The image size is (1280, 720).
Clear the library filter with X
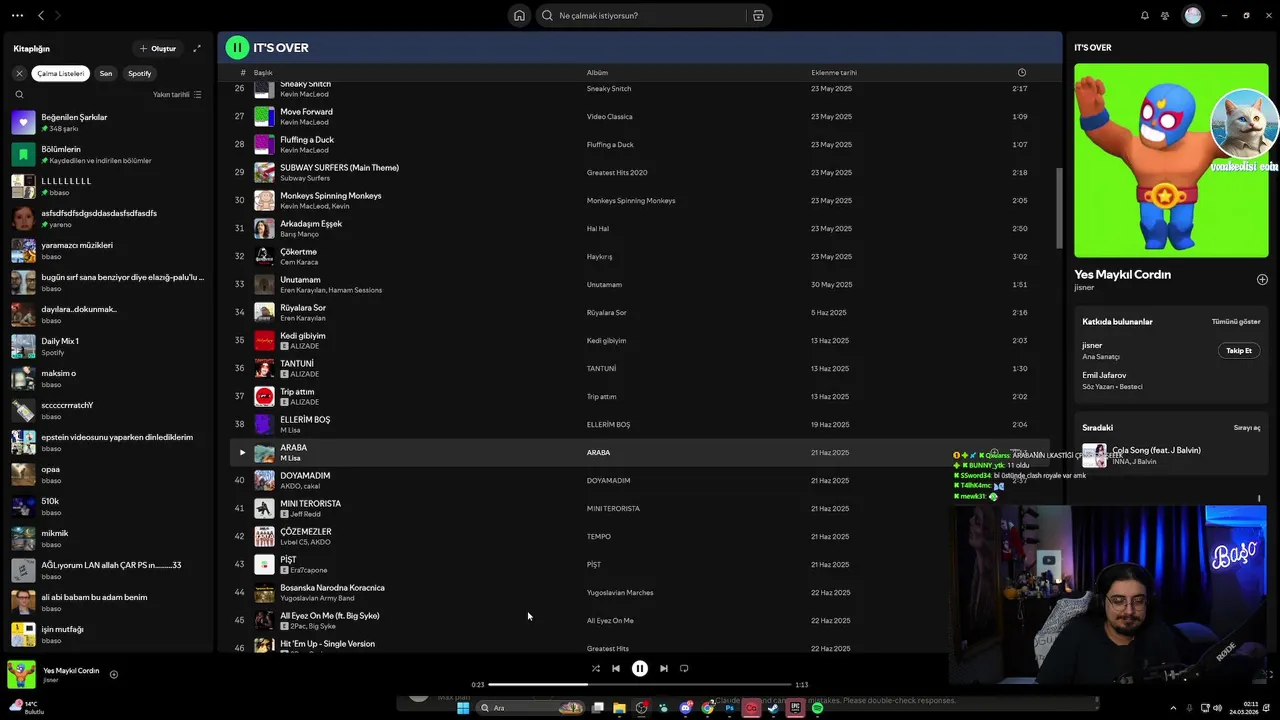tap(19, 73)
